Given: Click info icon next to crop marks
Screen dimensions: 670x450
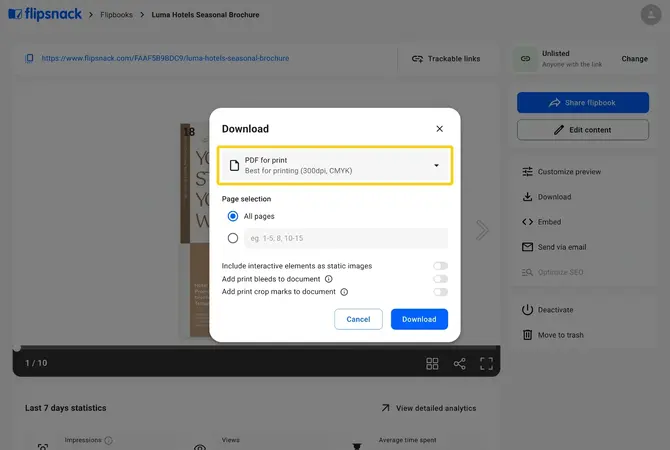Looking at the screenshot, I should (344, 292).
